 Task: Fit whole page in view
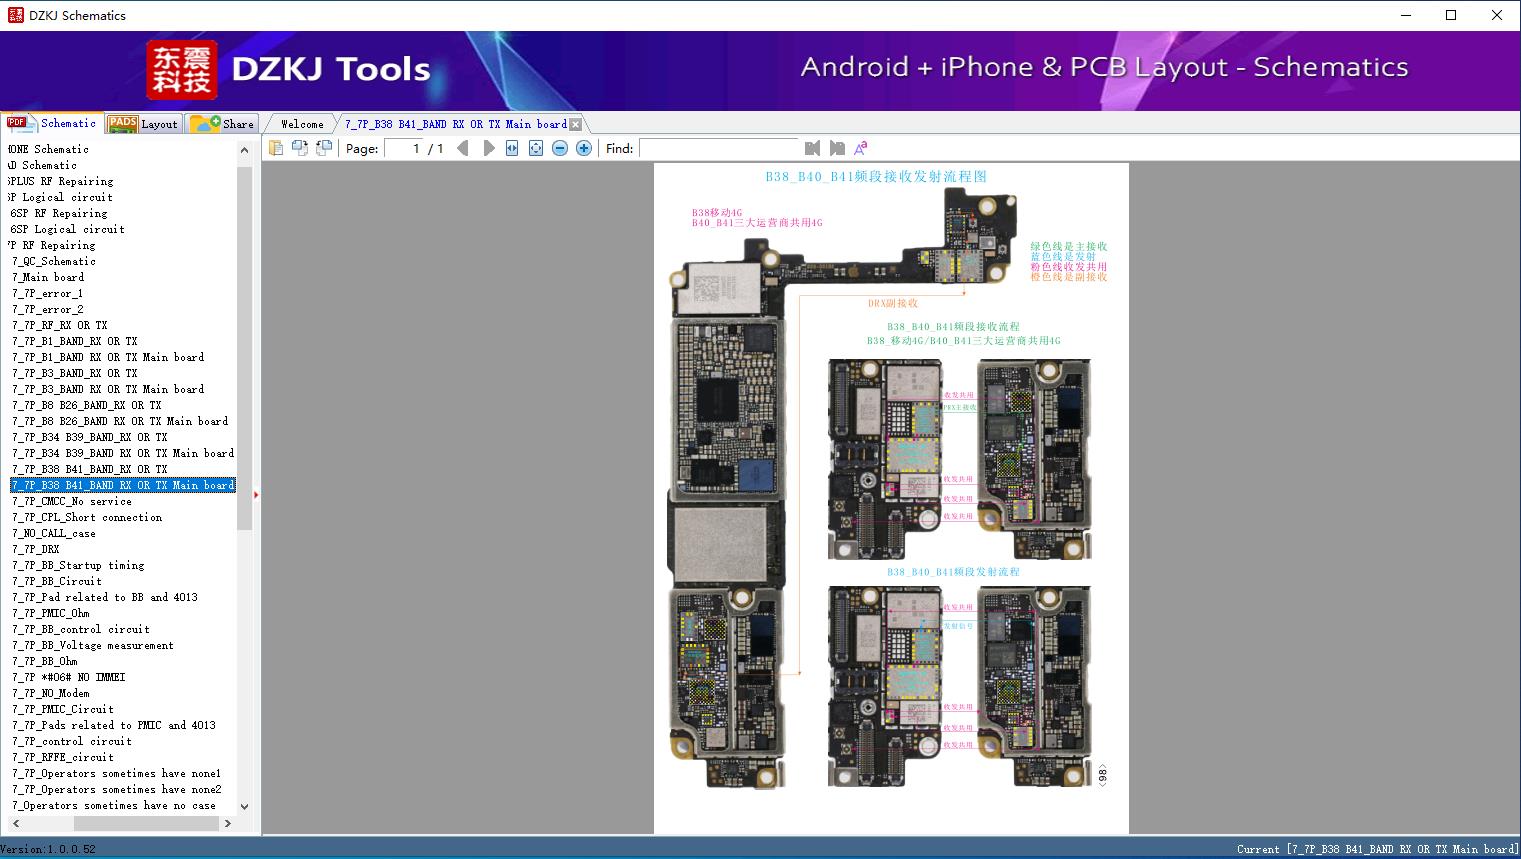(536, 148)
